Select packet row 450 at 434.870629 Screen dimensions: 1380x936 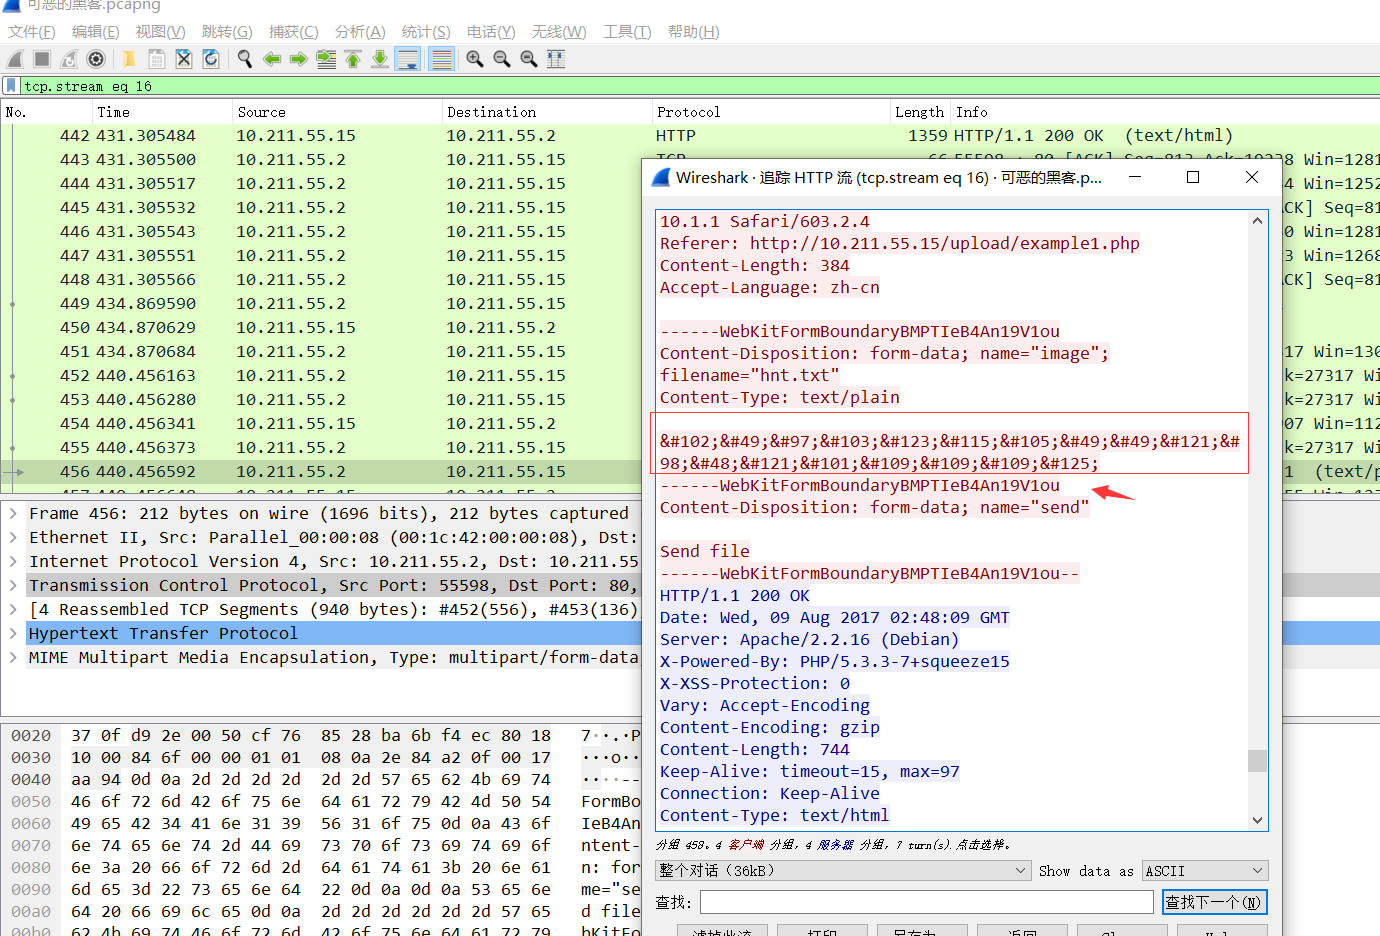point(320,327)
